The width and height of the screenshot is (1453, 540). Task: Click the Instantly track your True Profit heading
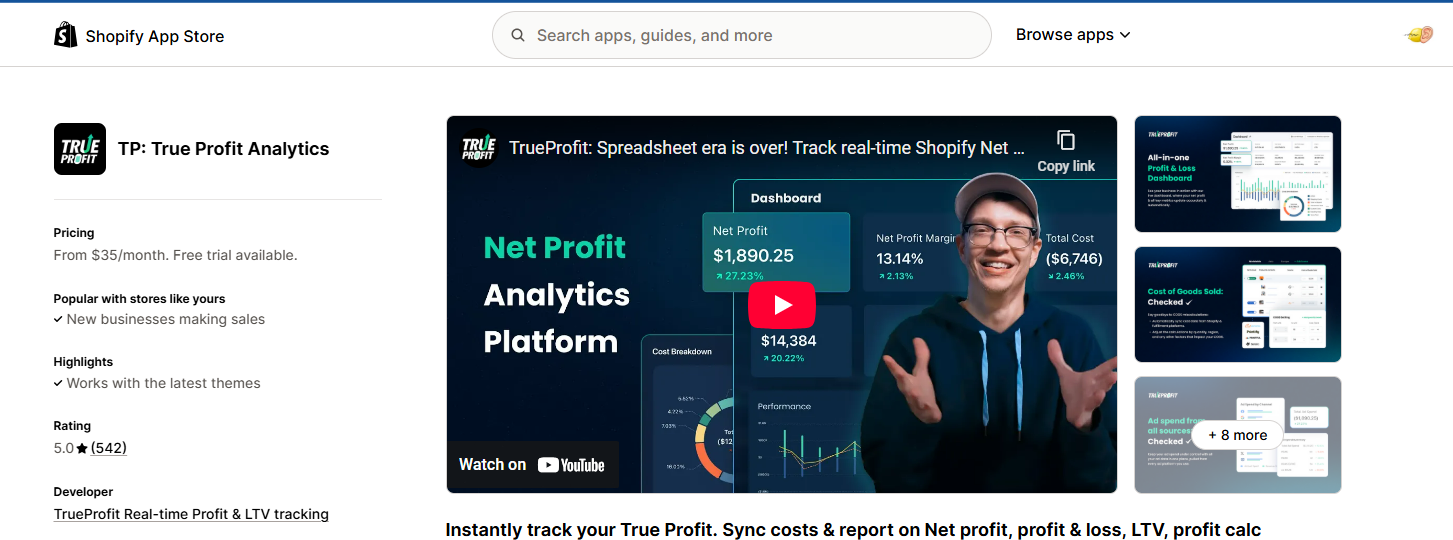pyautogui.click(x=853, y=530)
